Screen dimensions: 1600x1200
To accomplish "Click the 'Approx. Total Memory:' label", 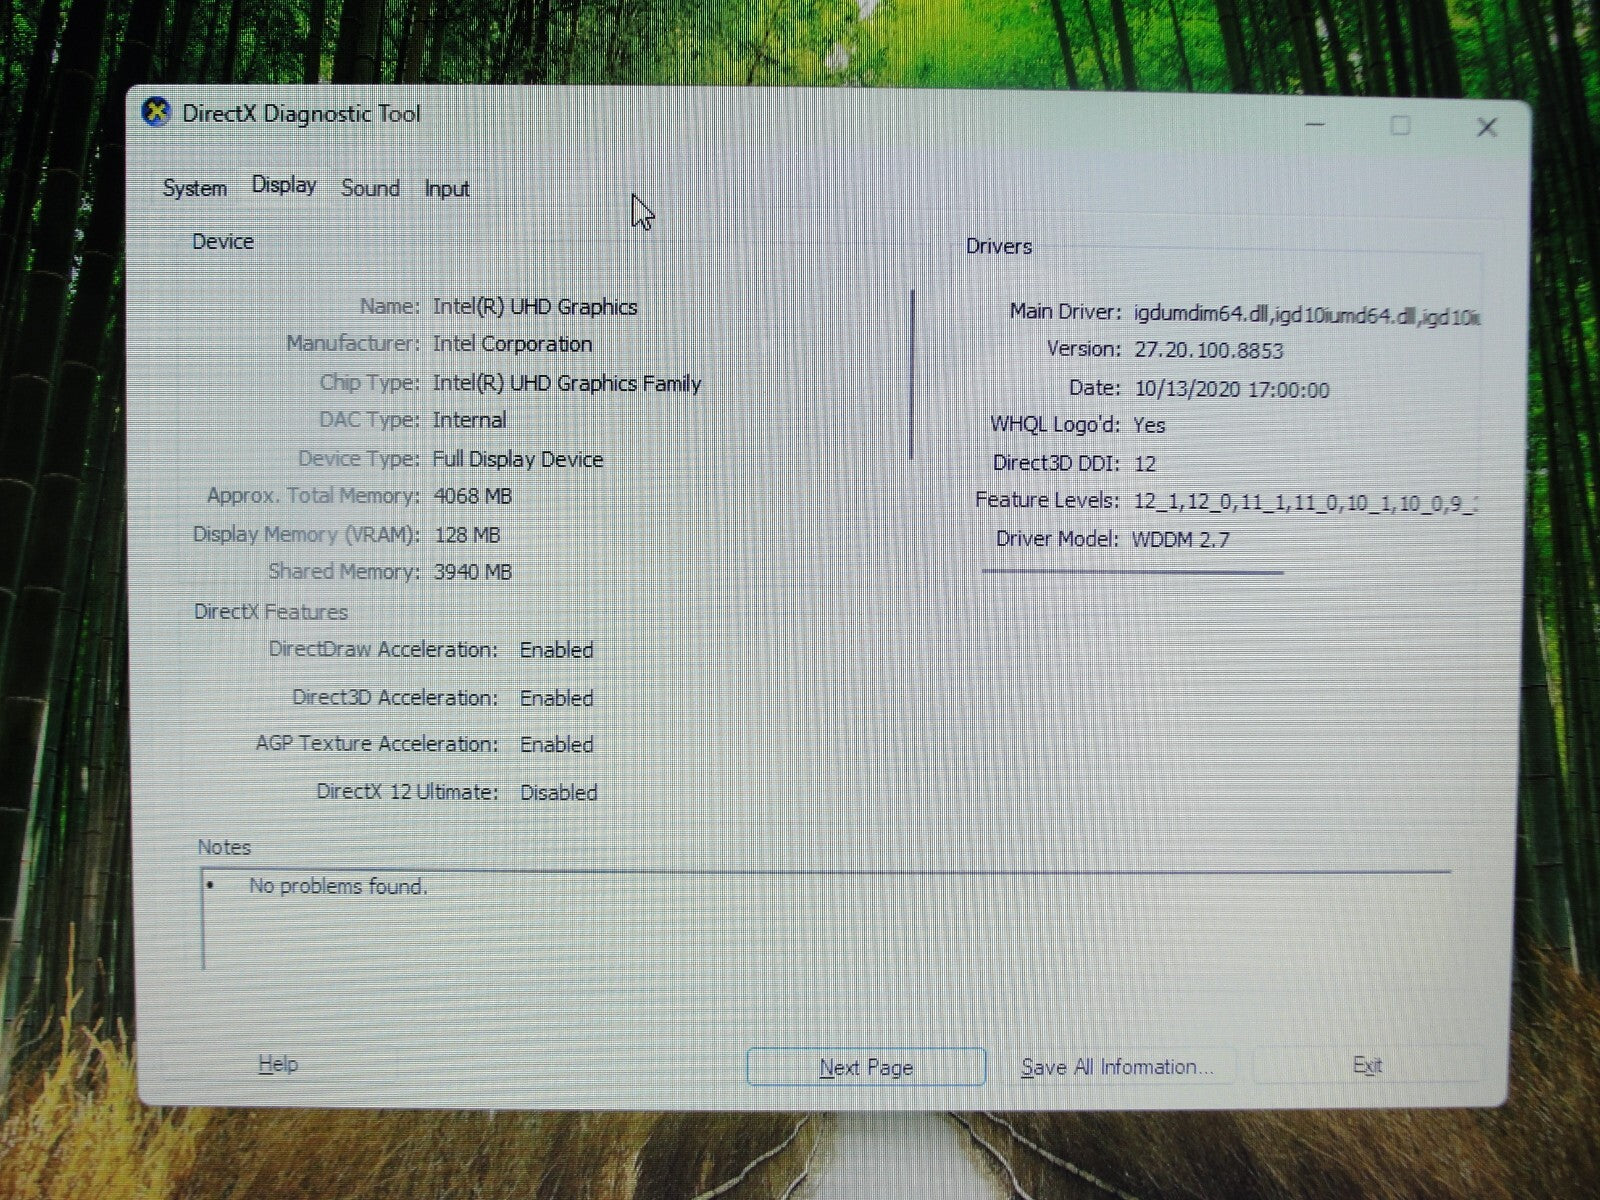I will [313, 496].
